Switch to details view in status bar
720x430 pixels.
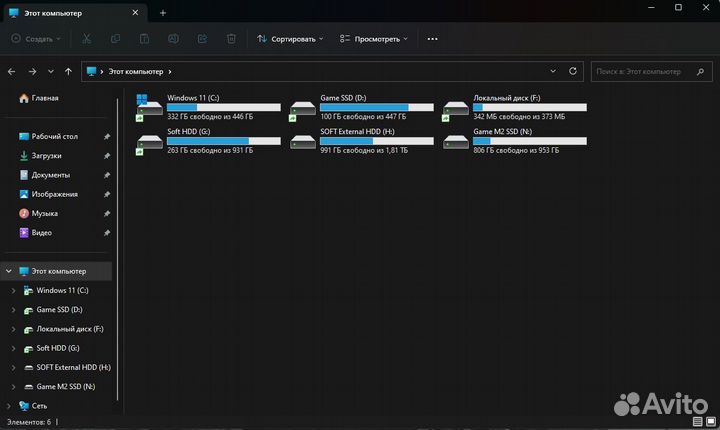pyautogui.click(x=698, y=421)
